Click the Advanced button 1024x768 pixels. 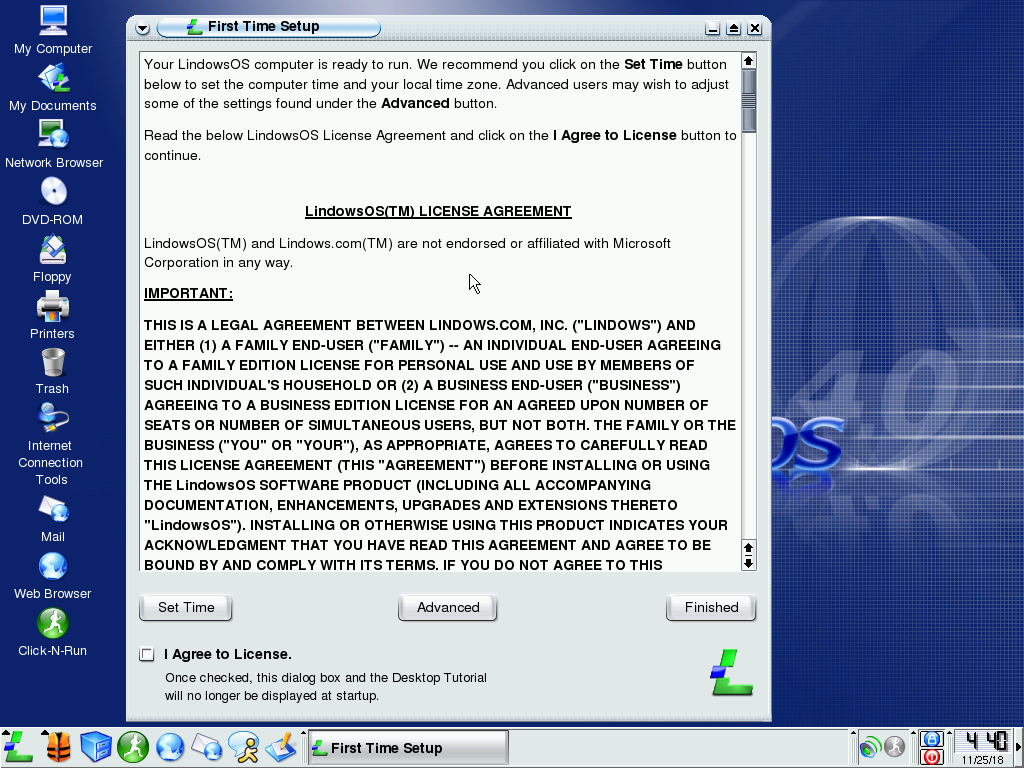448,607
